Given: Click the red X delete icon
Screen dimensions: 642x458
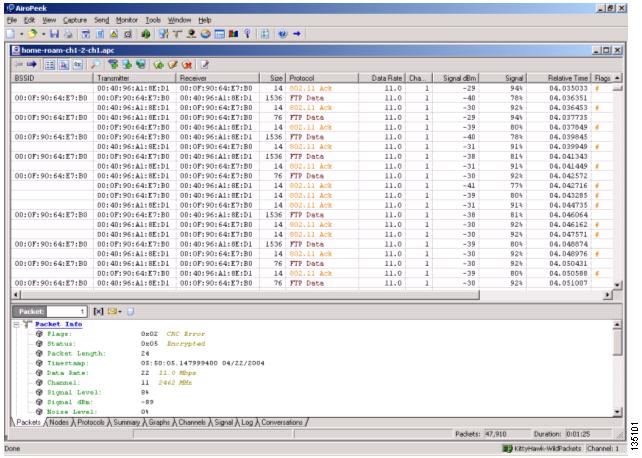Looking at the screenshot, I should pos(187,64).
